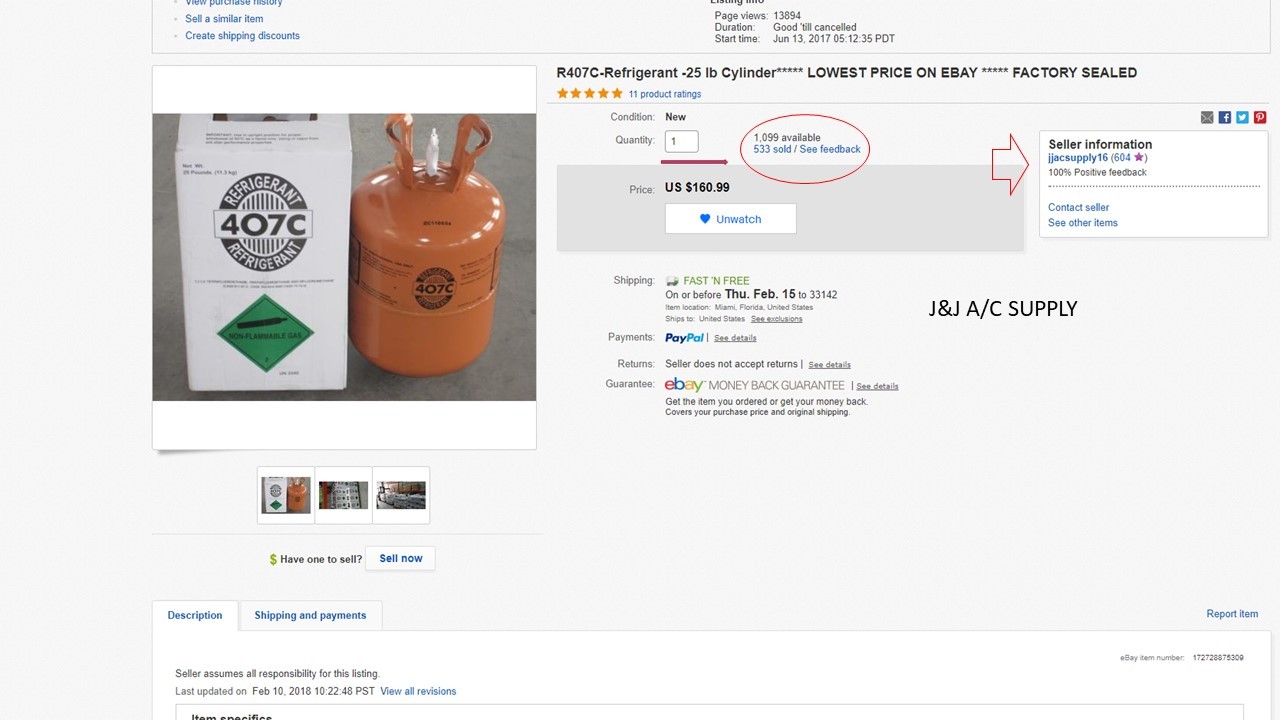Report this item listing
1280x720 pixels.
click(1232, 613)
